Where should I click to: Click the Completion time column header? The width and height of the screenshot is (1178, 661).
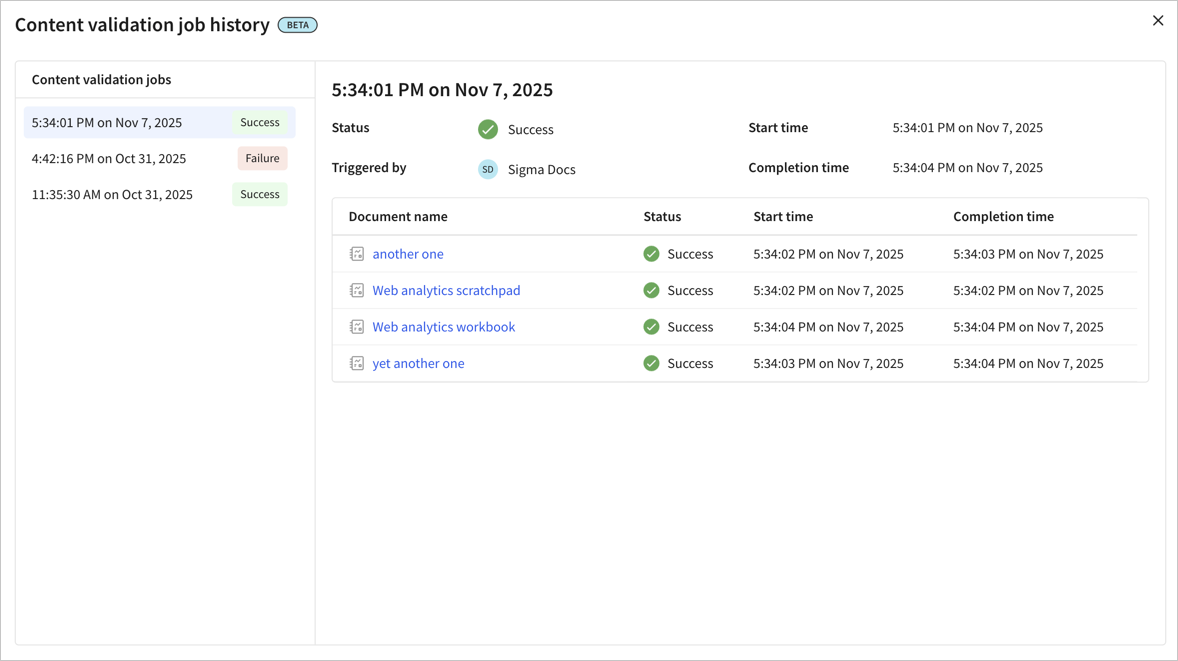point(1003,216)
